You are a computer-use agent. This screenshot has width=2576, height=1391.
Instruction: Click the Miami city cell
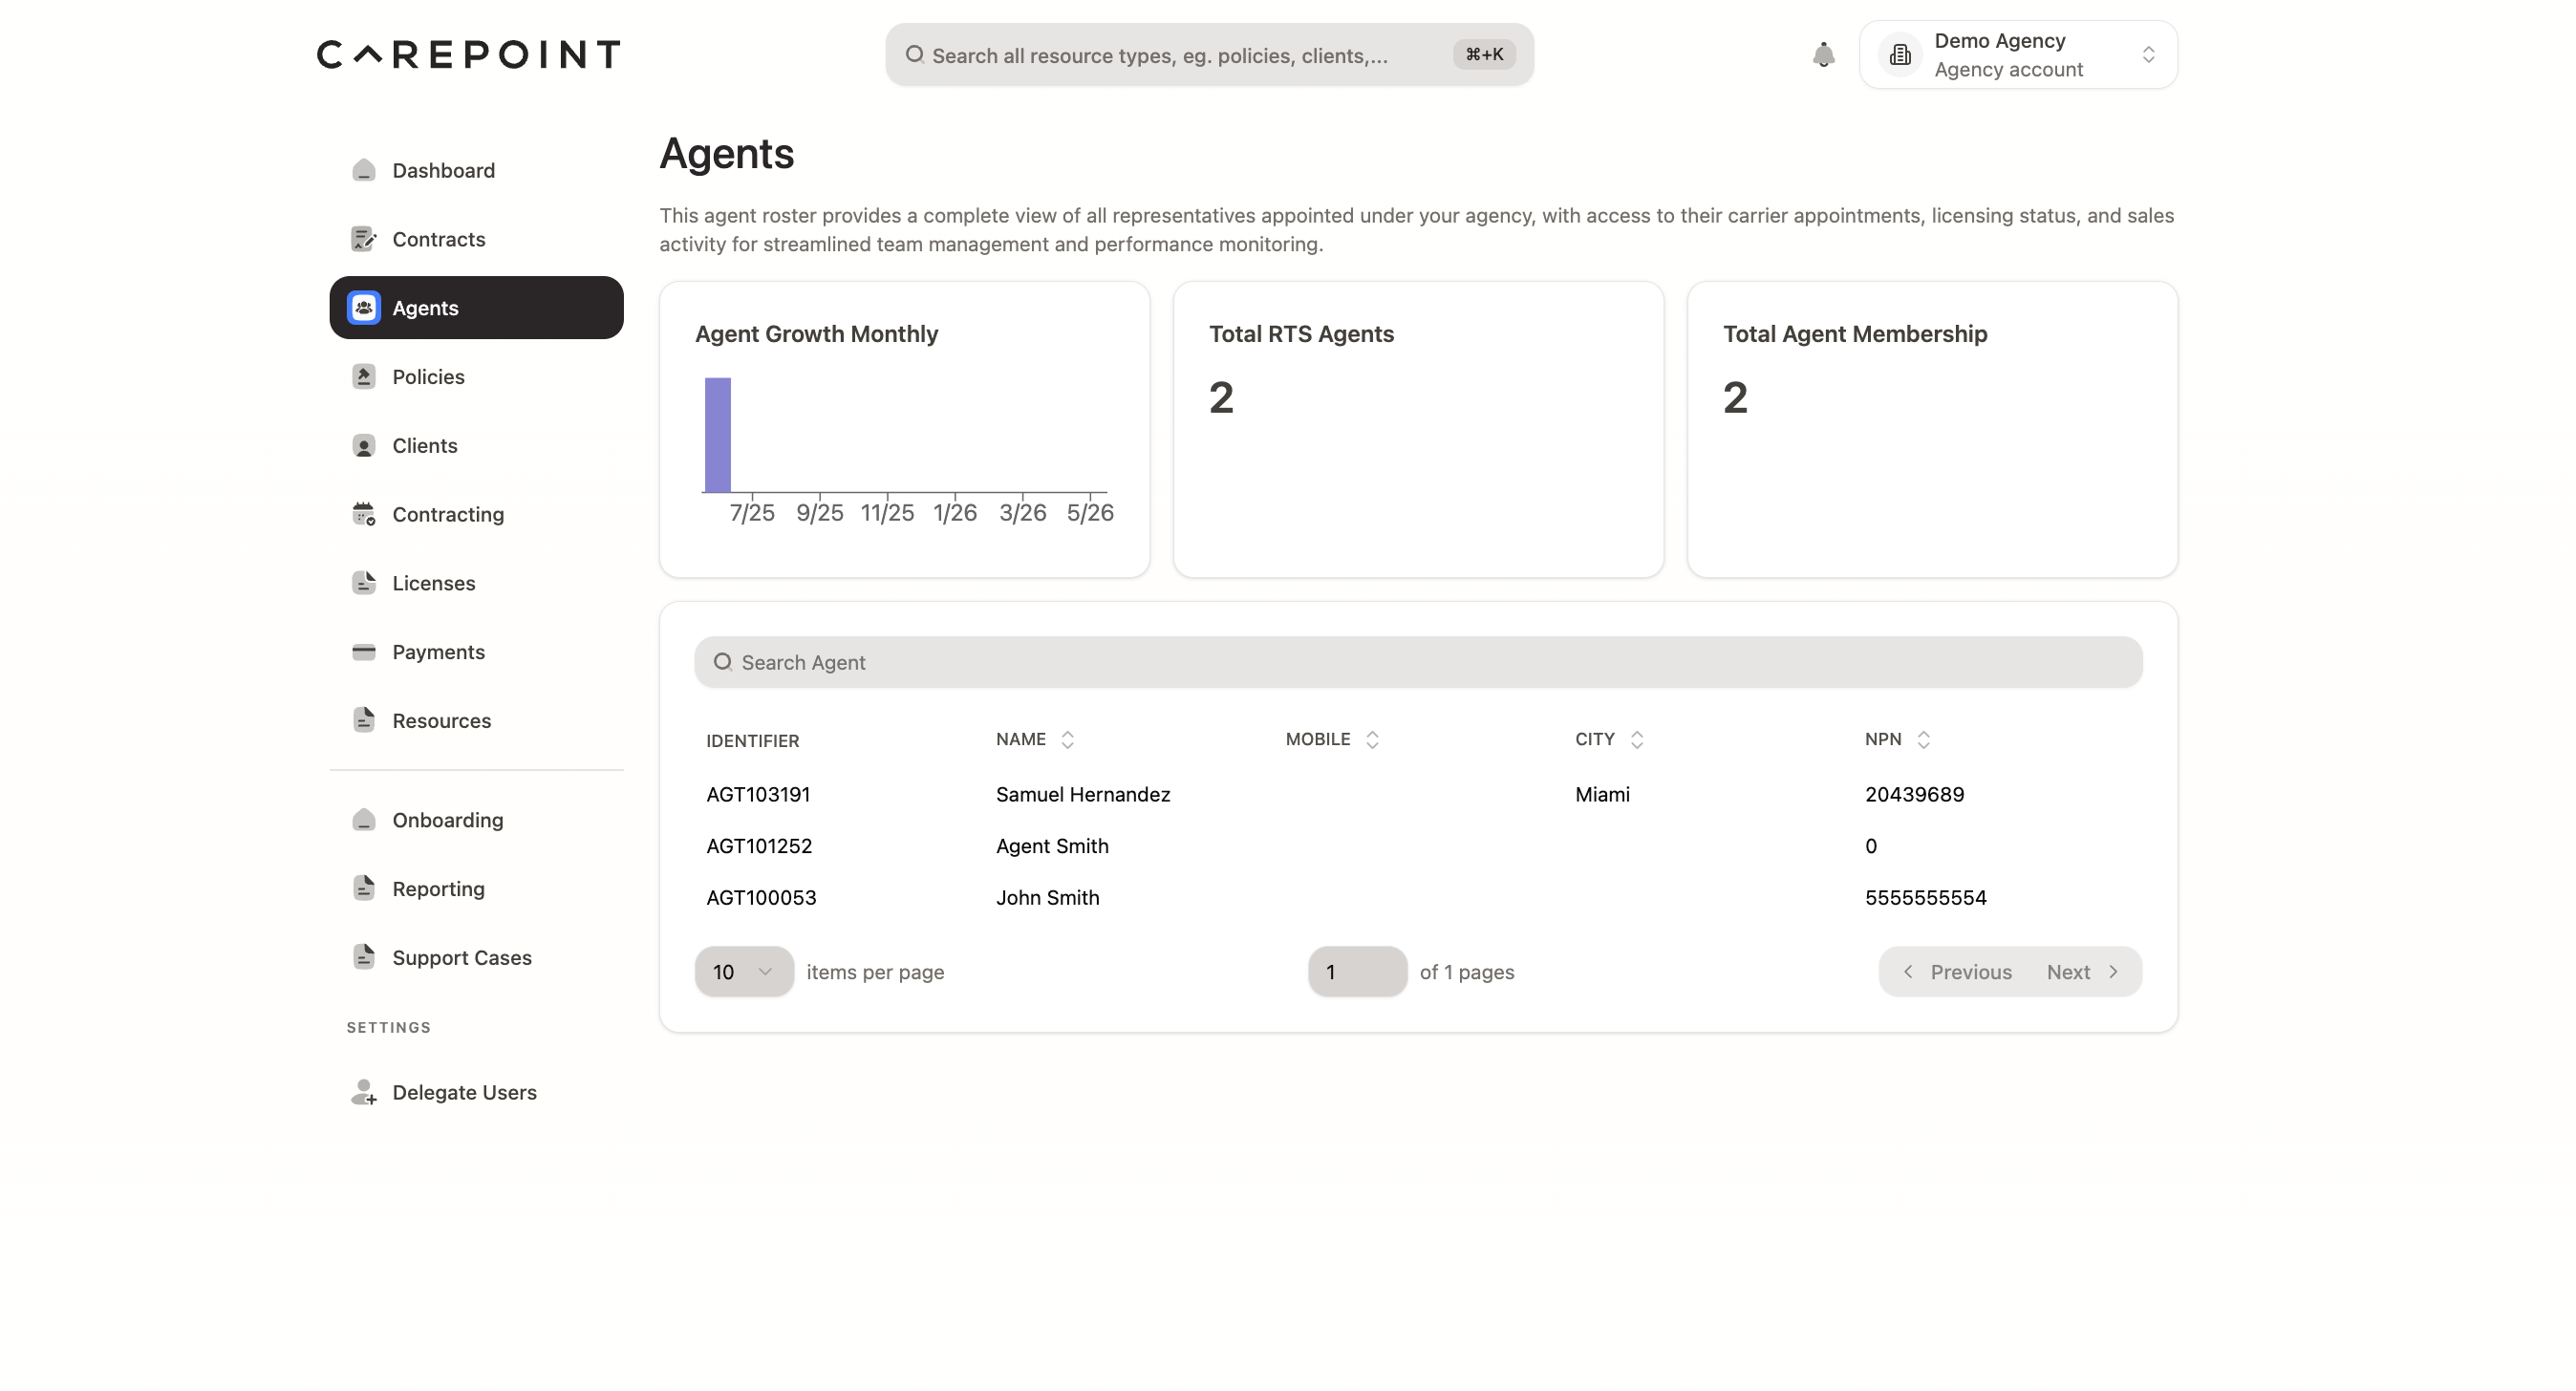pos(1602,795)
